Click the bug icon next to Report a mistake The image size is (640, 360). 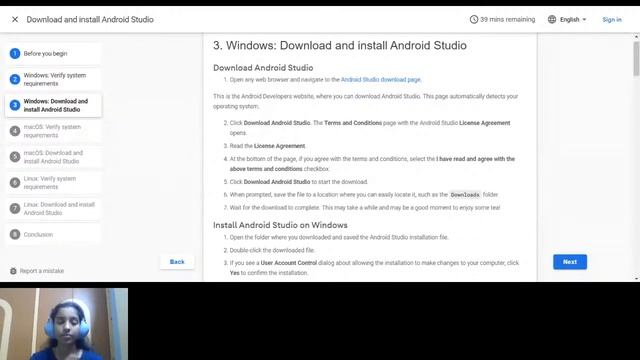click(x=13, y=271)
